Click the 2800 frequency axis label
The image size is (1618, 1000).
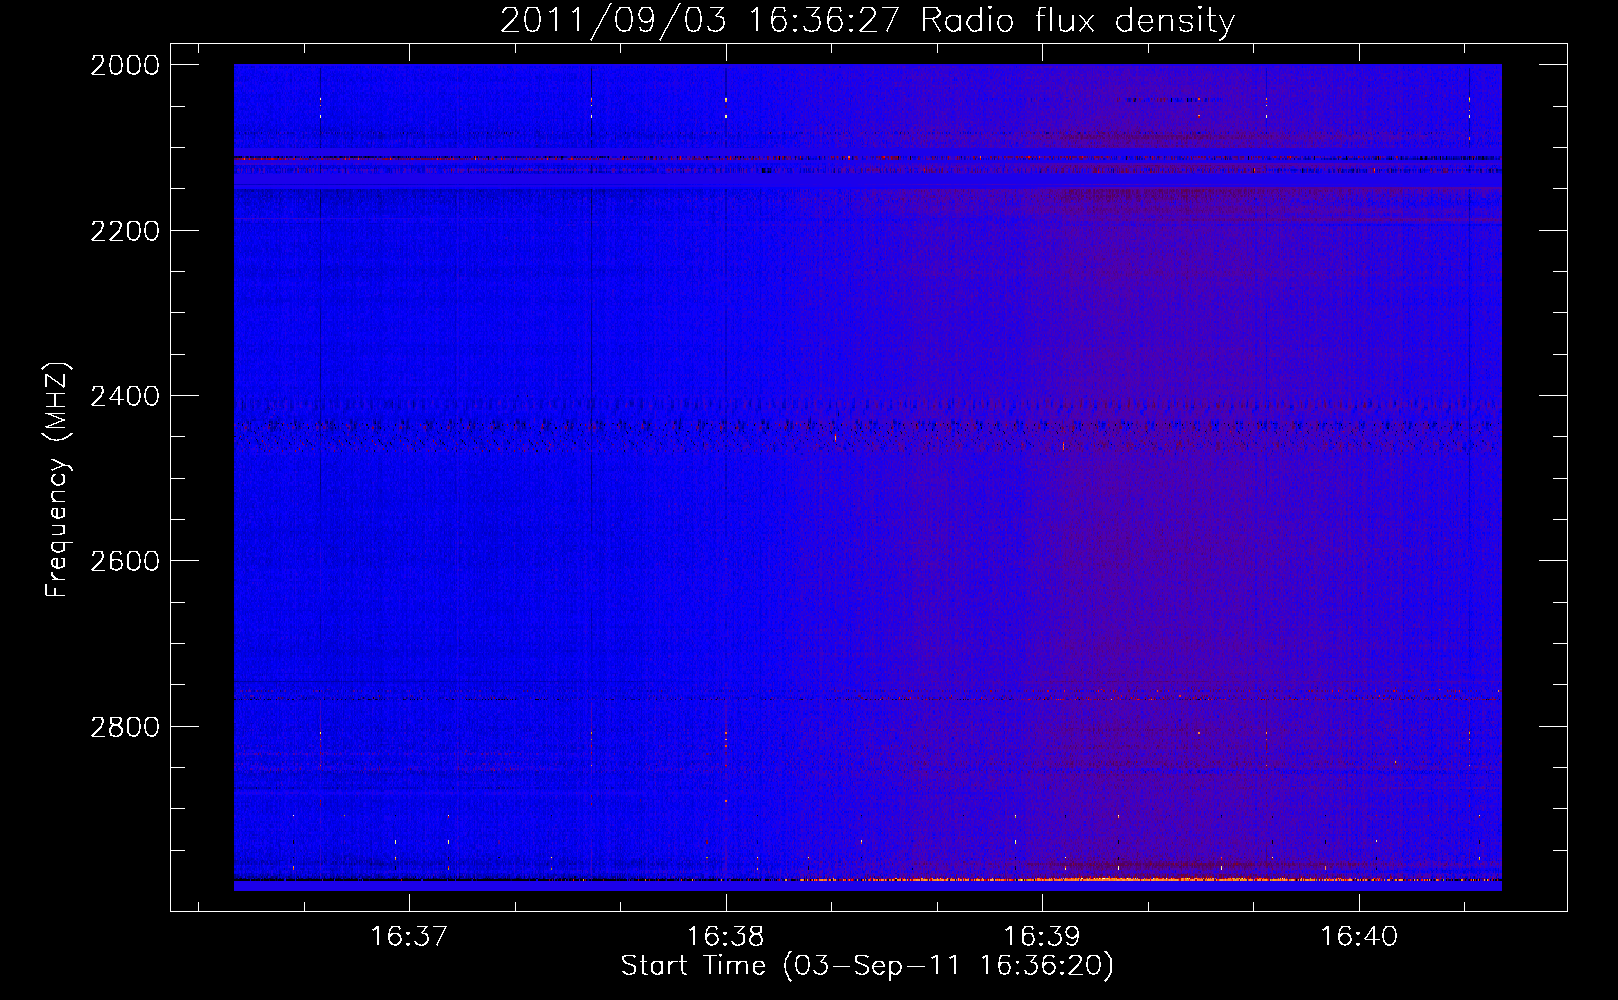point(125,727)
